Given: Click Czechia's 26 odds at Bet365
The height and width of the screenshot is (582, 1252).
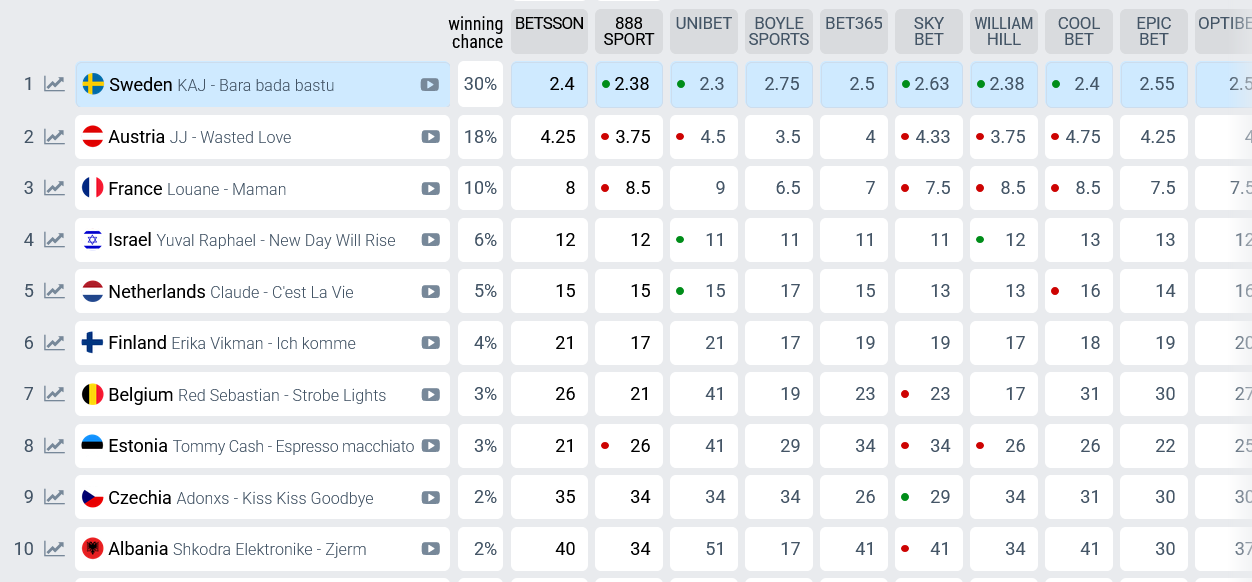Looking at the screenshot, I should coord(854,497).
